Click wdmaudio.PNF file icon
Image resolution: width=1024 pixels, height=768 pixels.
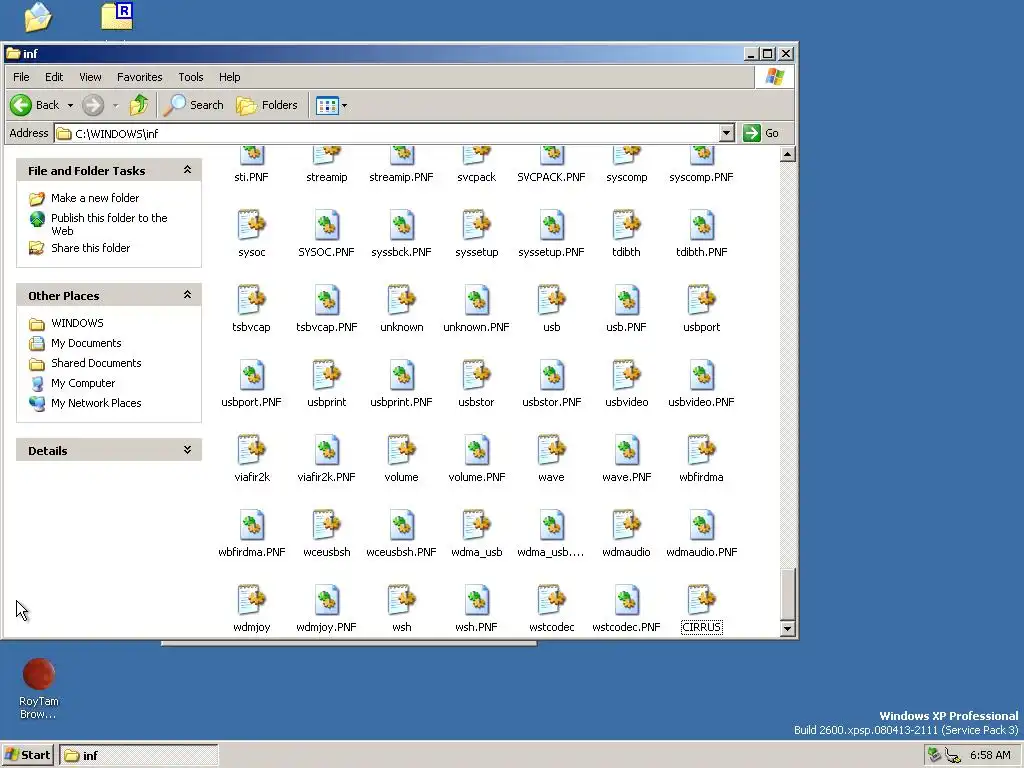click(x=701, y=526)
